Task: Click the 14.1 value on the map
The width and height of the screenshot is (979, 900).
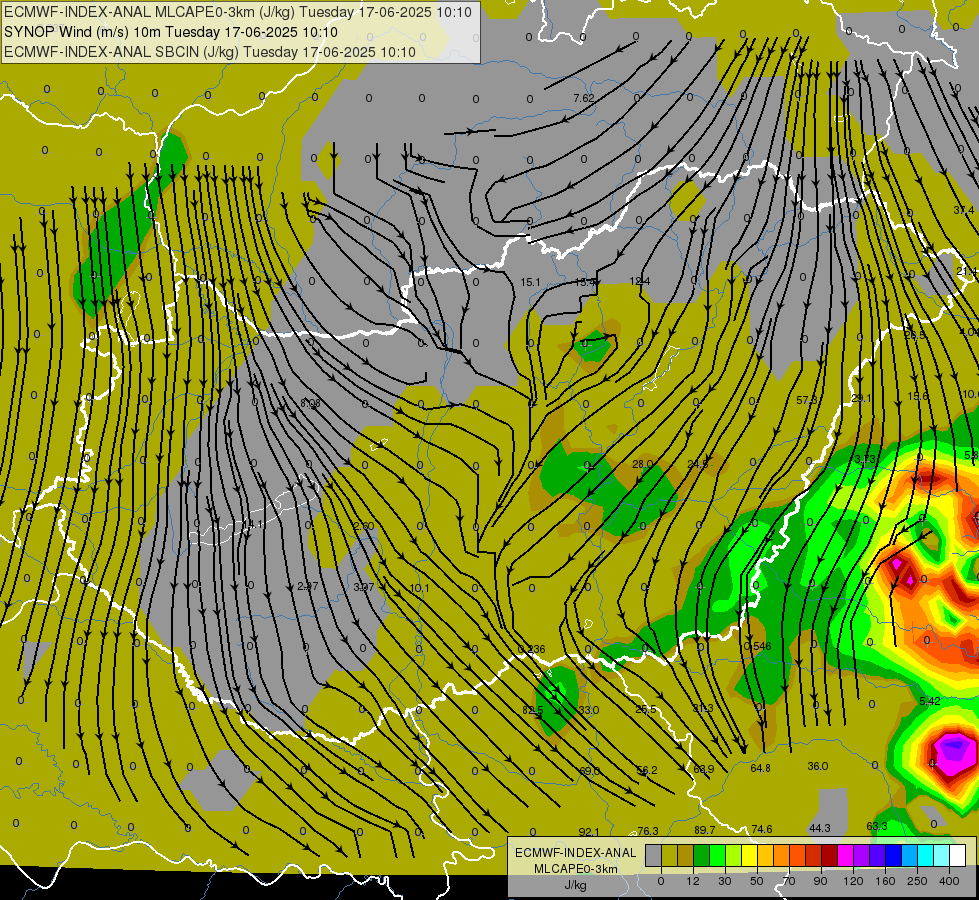Action: pos(252,524)
